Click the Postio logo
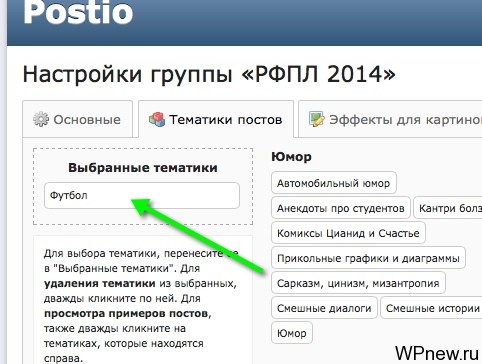 tap(78, 12)
